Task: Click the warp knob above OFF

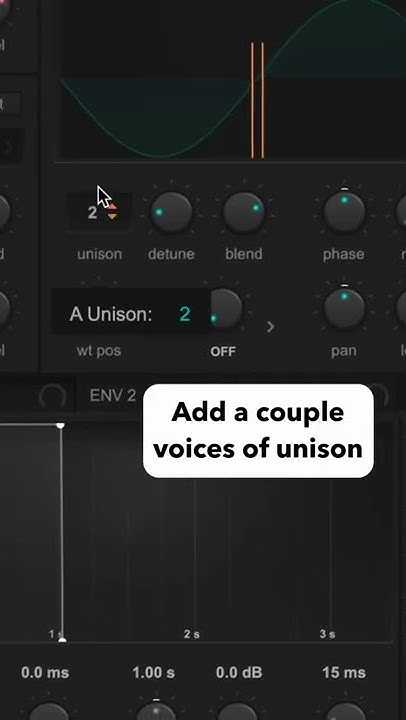Action: (226, 308)
